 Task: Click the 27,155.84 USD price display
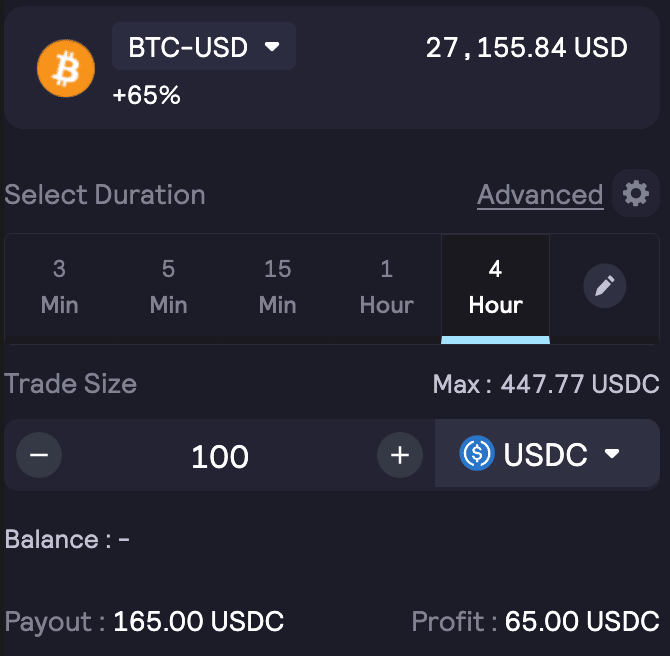pos(526,47)
